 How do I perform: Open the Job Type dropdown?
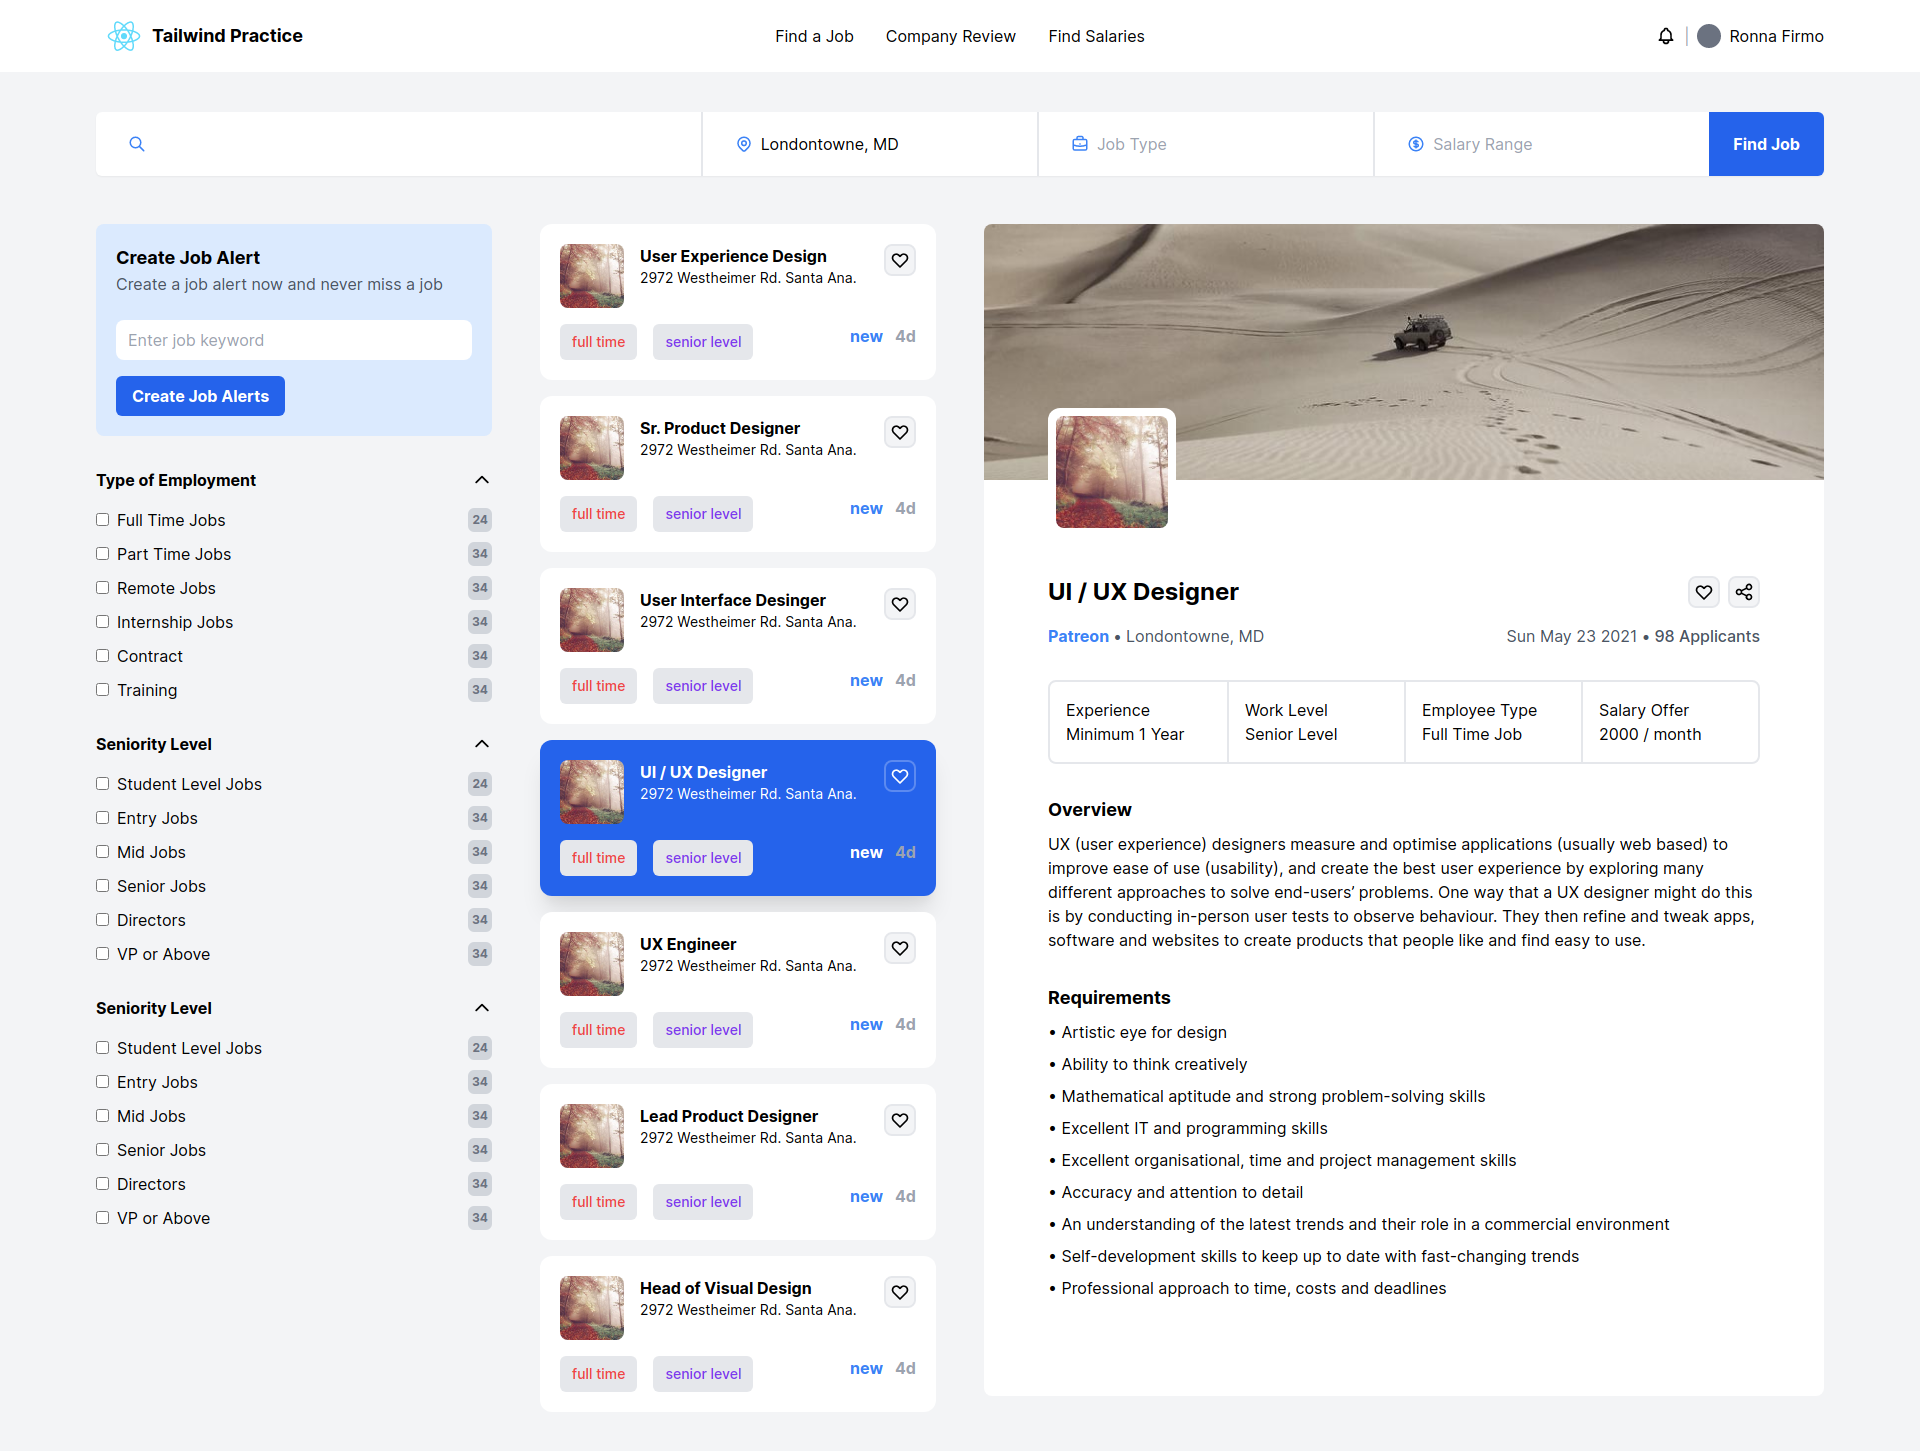(1205, 144)
